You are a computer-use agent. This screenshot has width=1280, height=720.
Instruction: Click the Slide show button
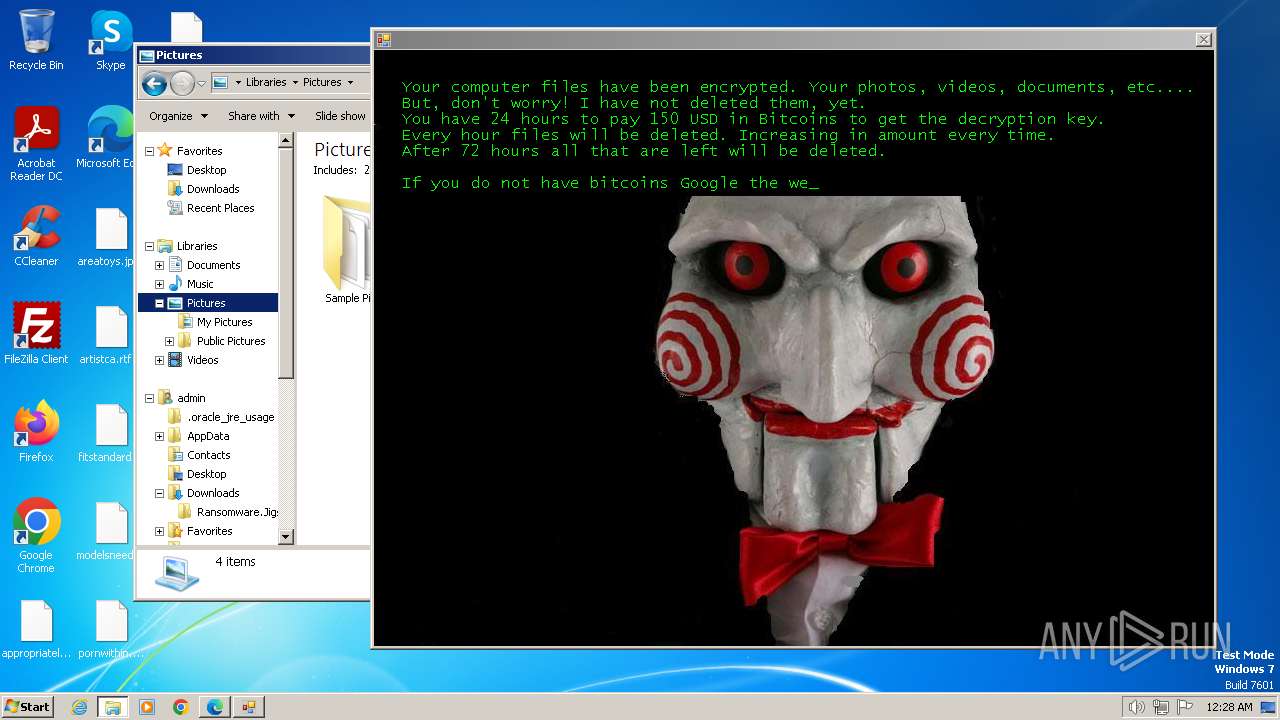click(340, 116)
